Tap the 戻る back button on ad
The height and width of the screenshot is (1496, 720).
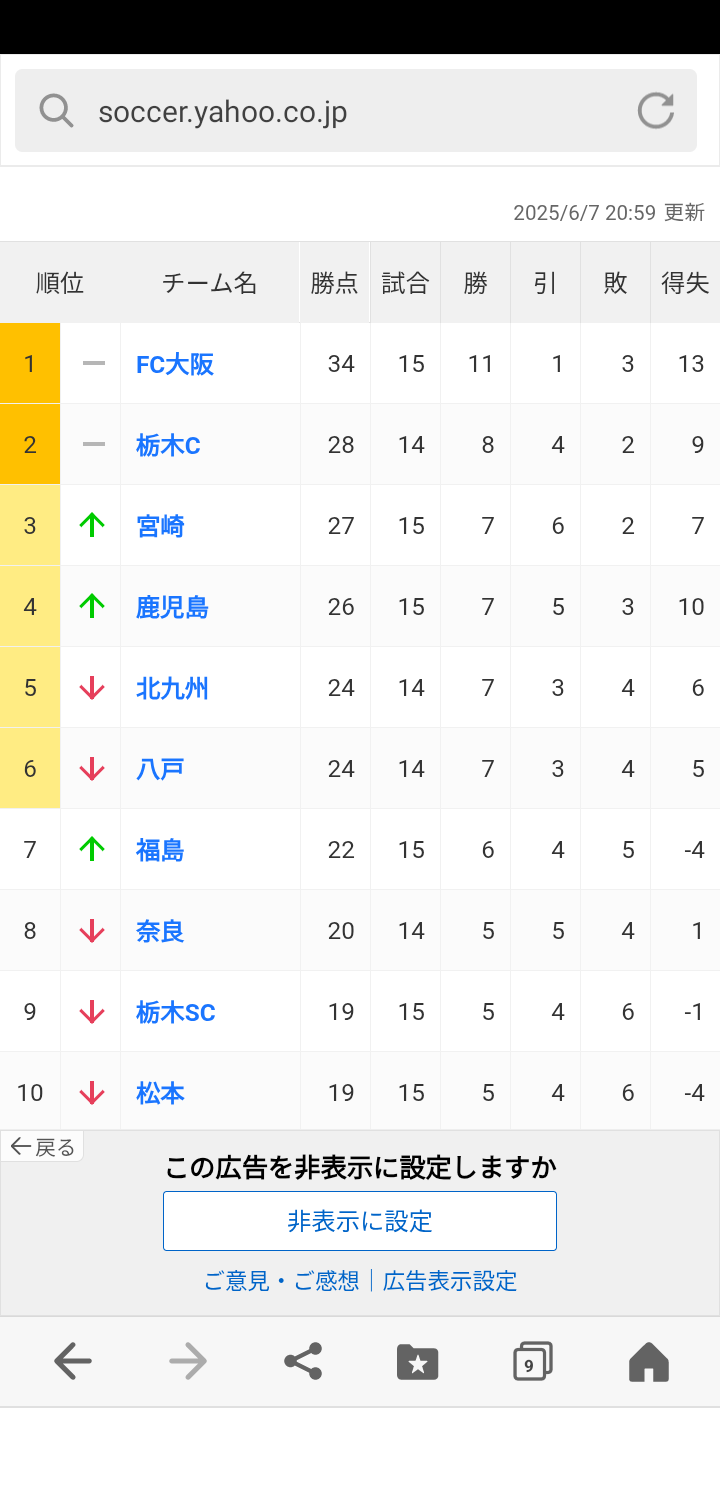42,1147
